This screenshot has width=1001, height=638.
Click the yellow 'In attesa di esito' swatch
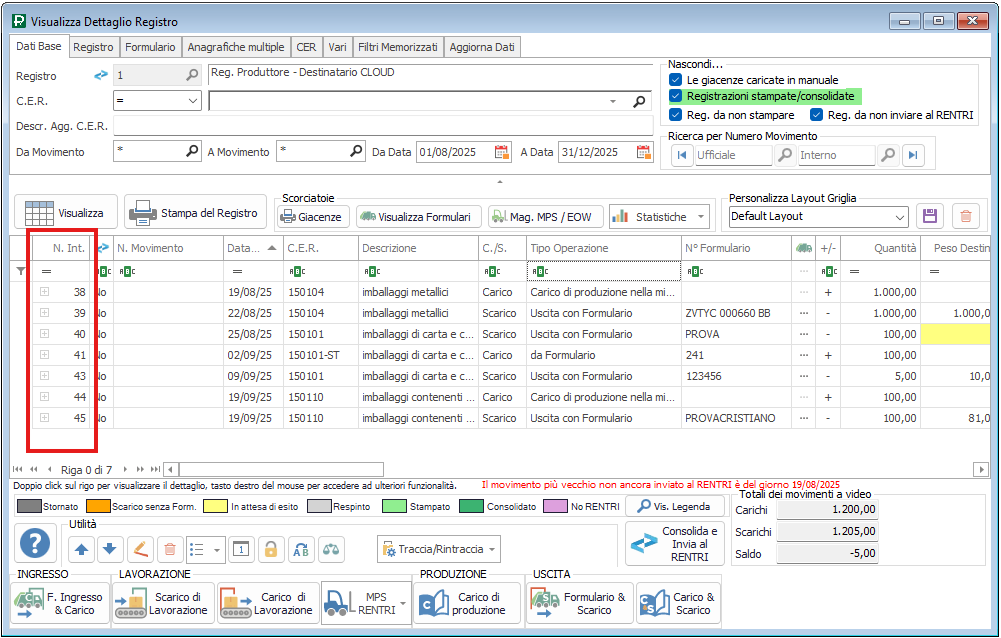[x=215, y=507]
